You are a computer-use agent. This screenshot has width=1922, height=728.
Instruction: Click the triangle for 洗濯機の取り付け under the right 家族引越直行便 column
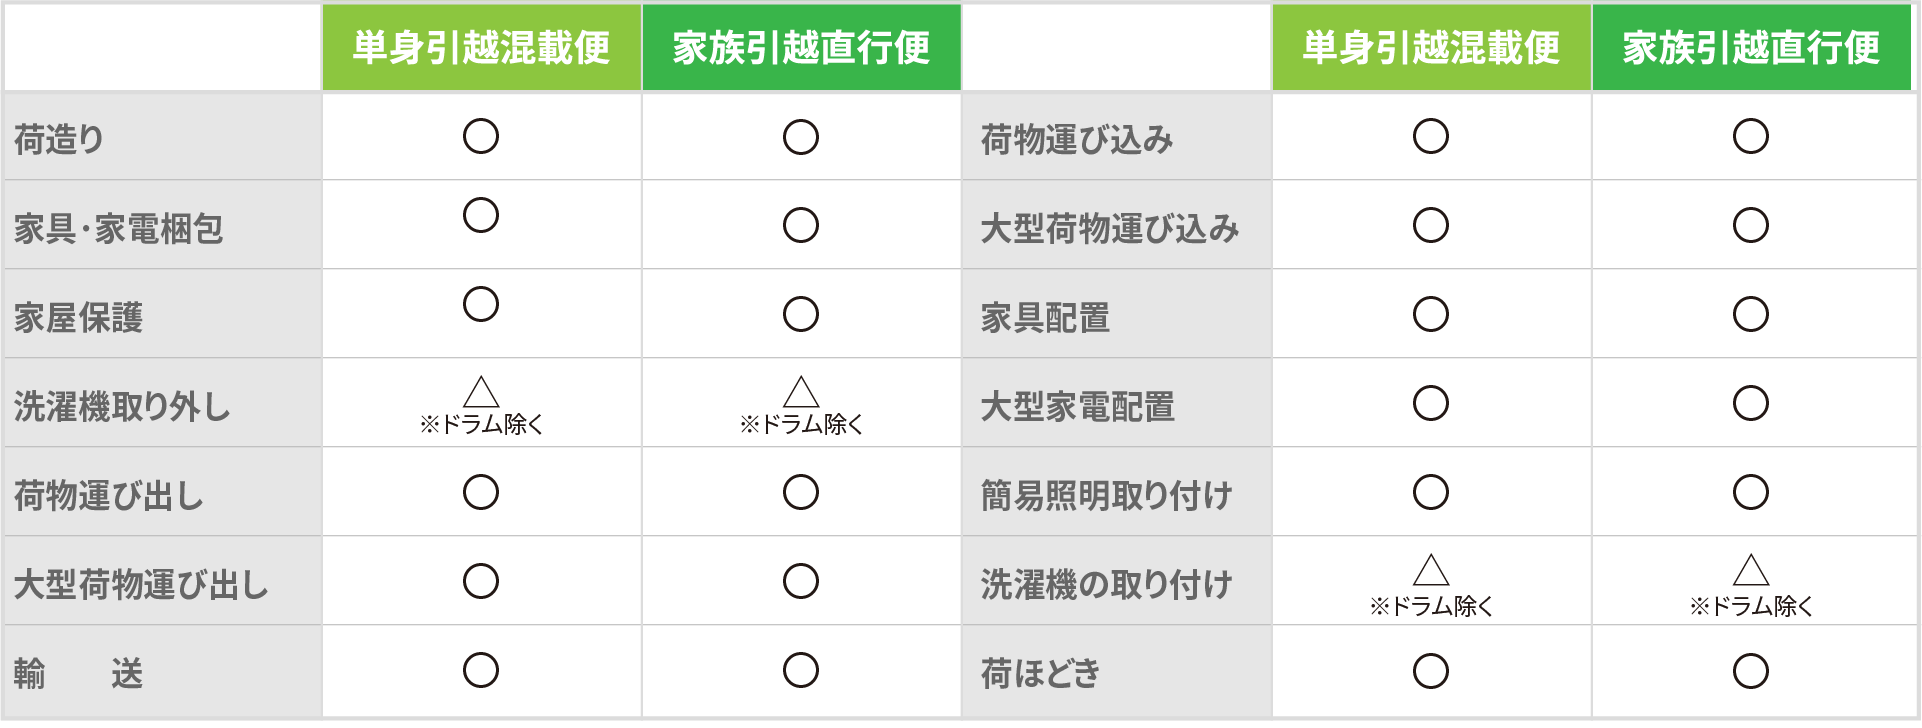1751,570
